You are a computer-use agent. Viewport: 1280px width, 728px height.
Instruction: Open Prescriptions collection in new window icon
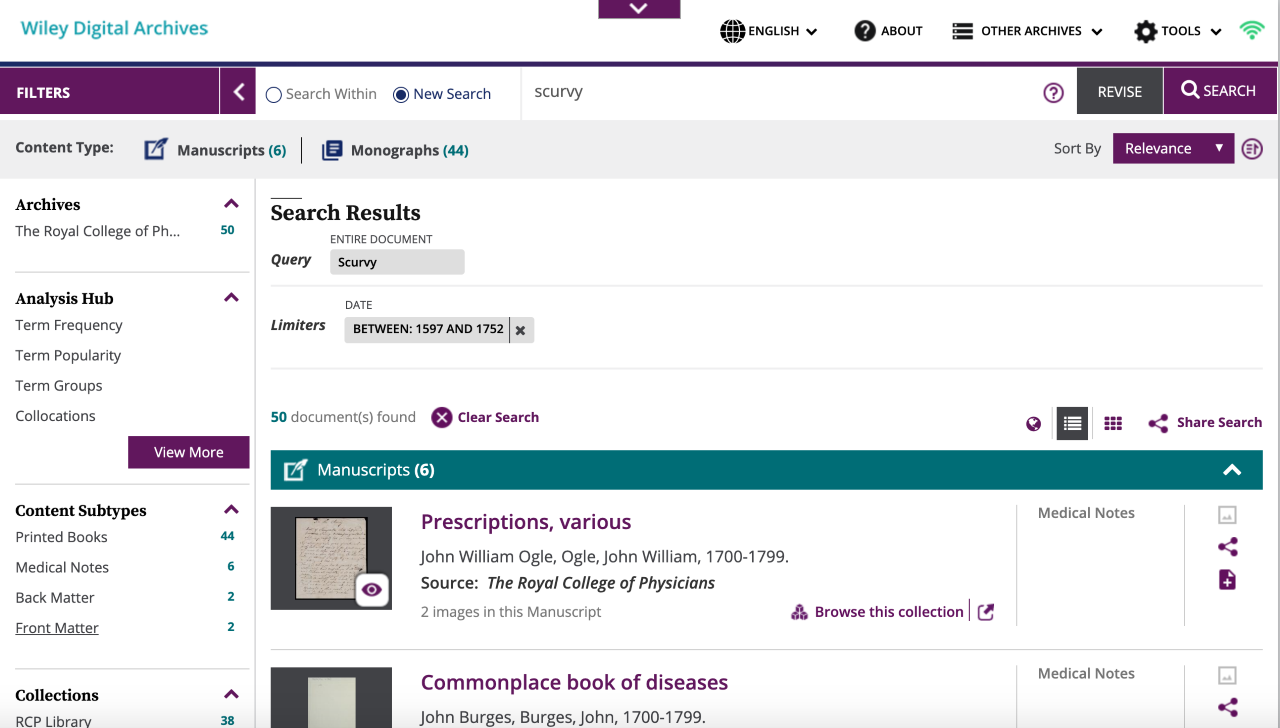coord(986,612)
